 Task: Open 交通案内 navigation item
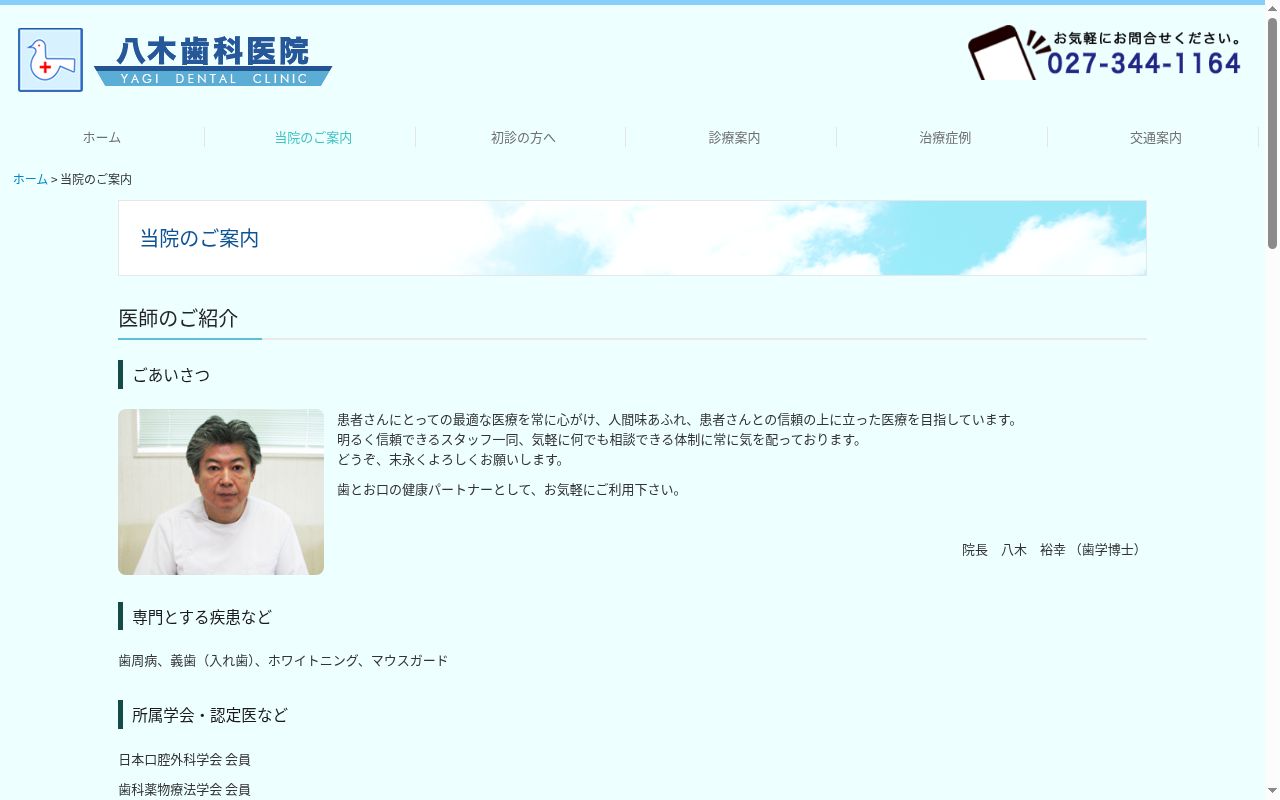coord(1156,138)
